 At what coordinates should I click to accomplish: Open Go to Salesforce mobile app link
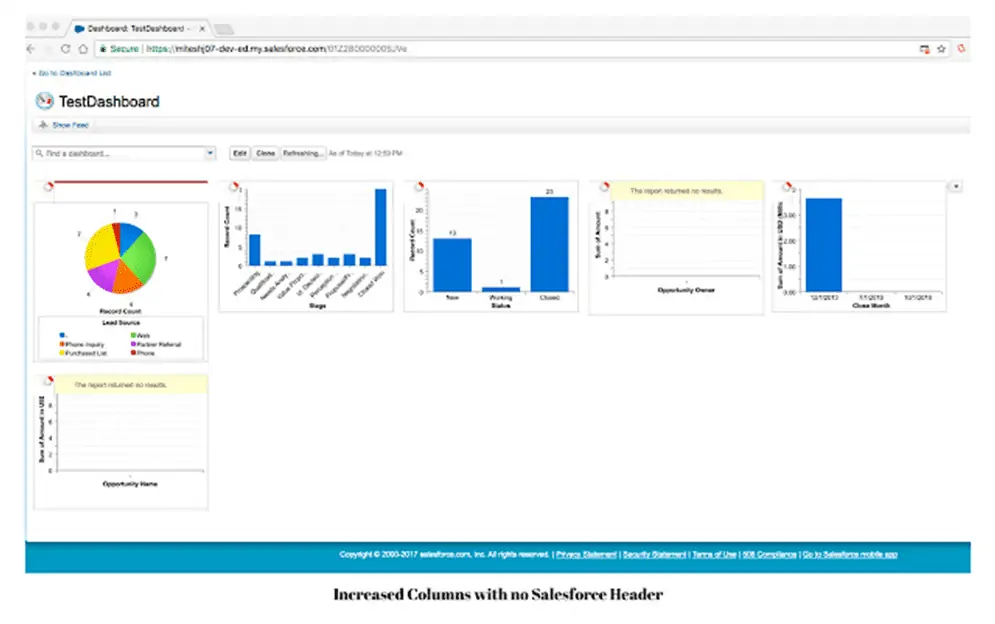pyautogui.click(x=850, y=554)
